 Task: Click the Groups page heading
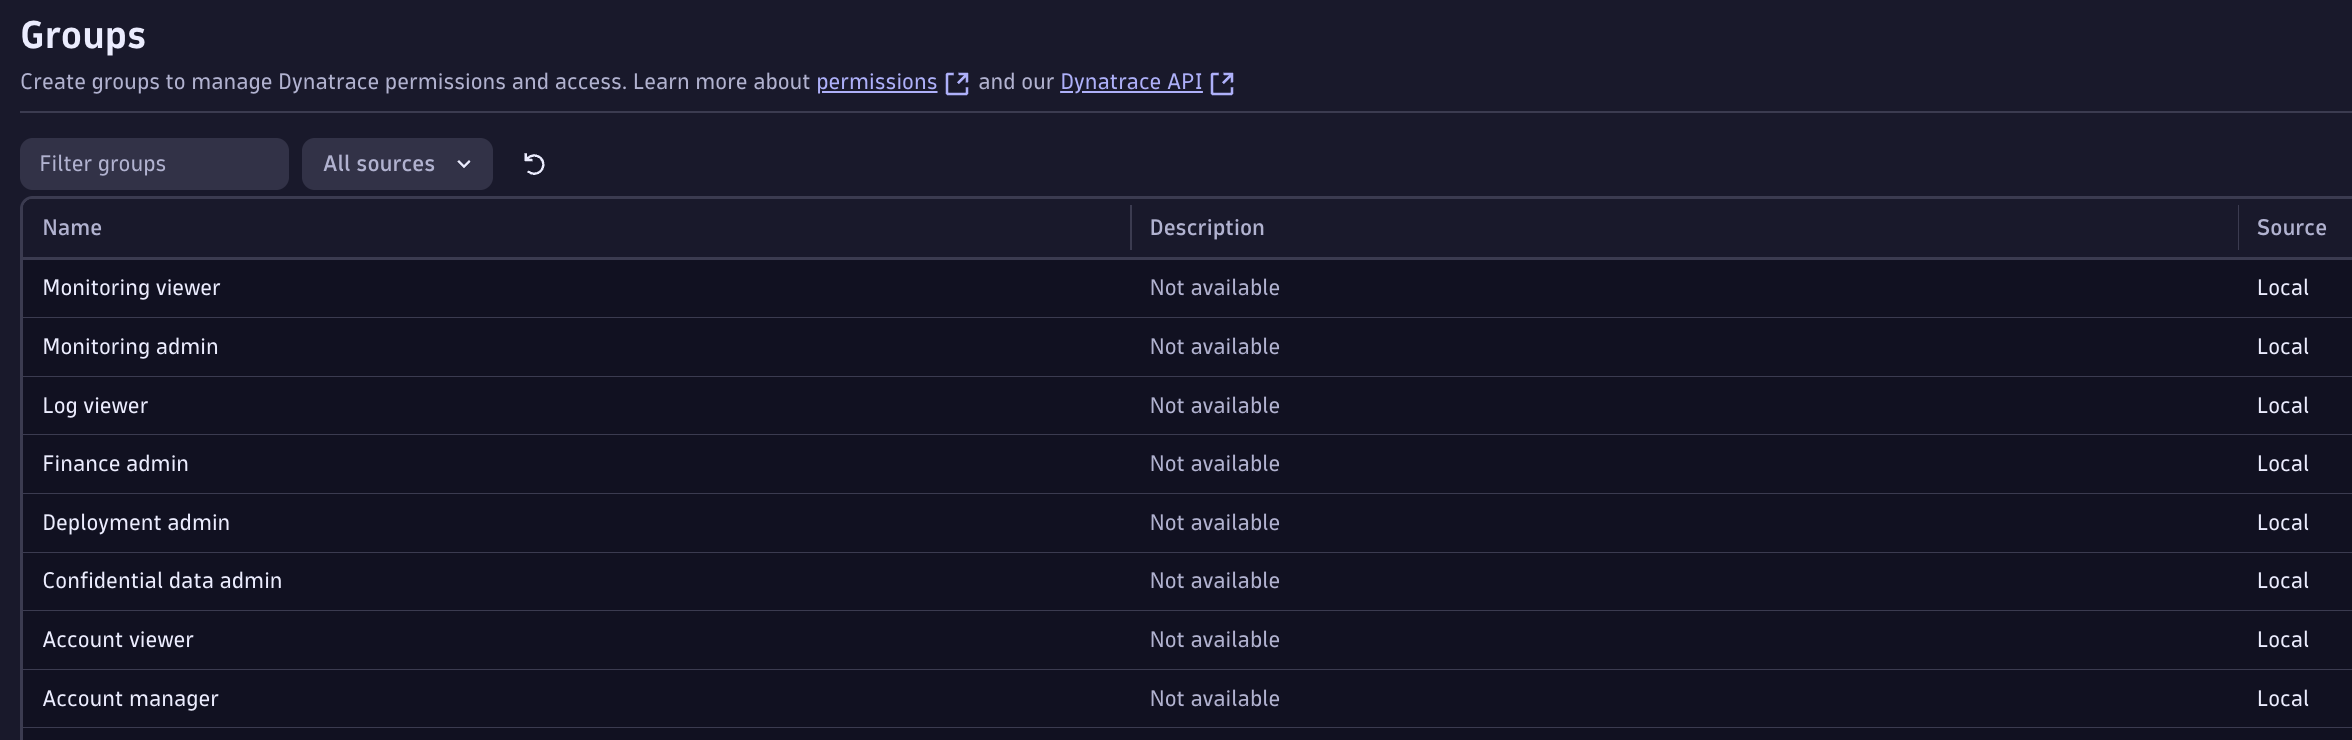83,36
